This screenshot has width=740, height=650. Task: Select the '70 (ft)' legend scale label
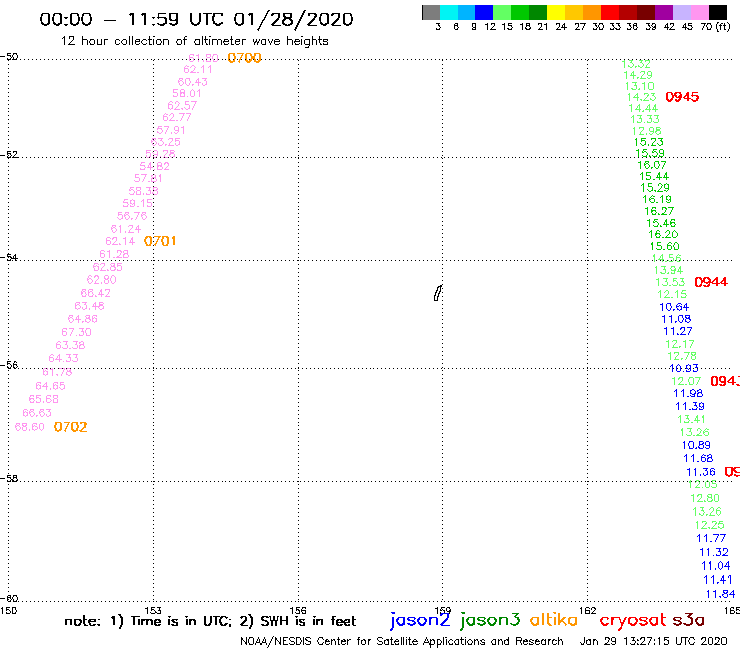715,27
